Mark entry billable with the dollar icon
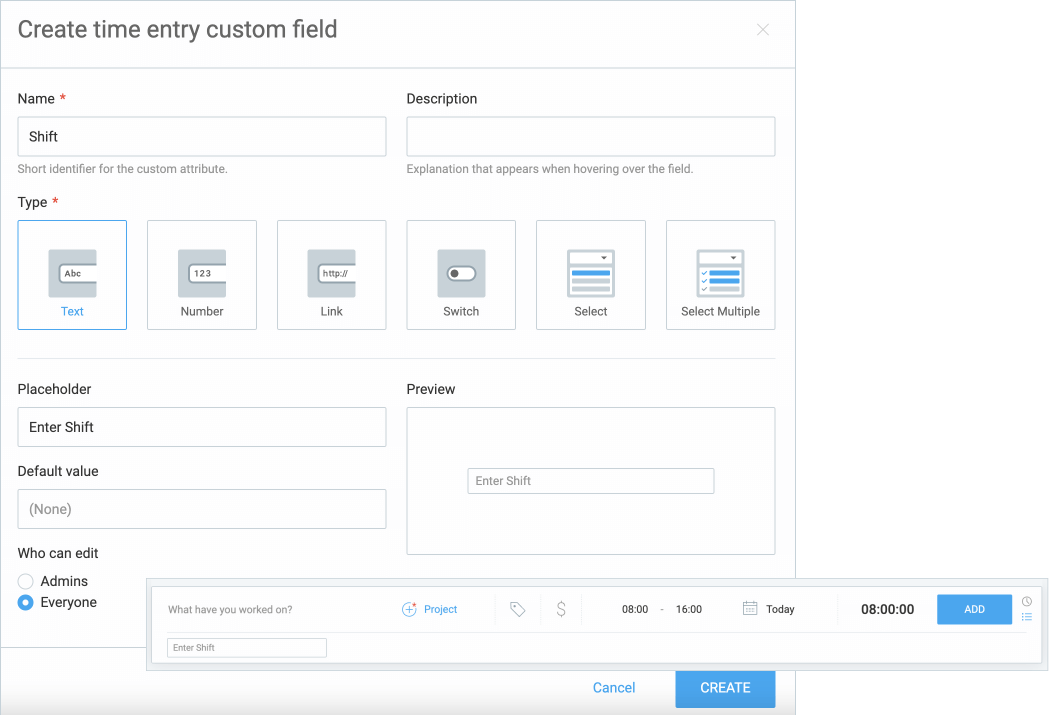Viewport: 1049px width, 715px height. coord(561,608)
